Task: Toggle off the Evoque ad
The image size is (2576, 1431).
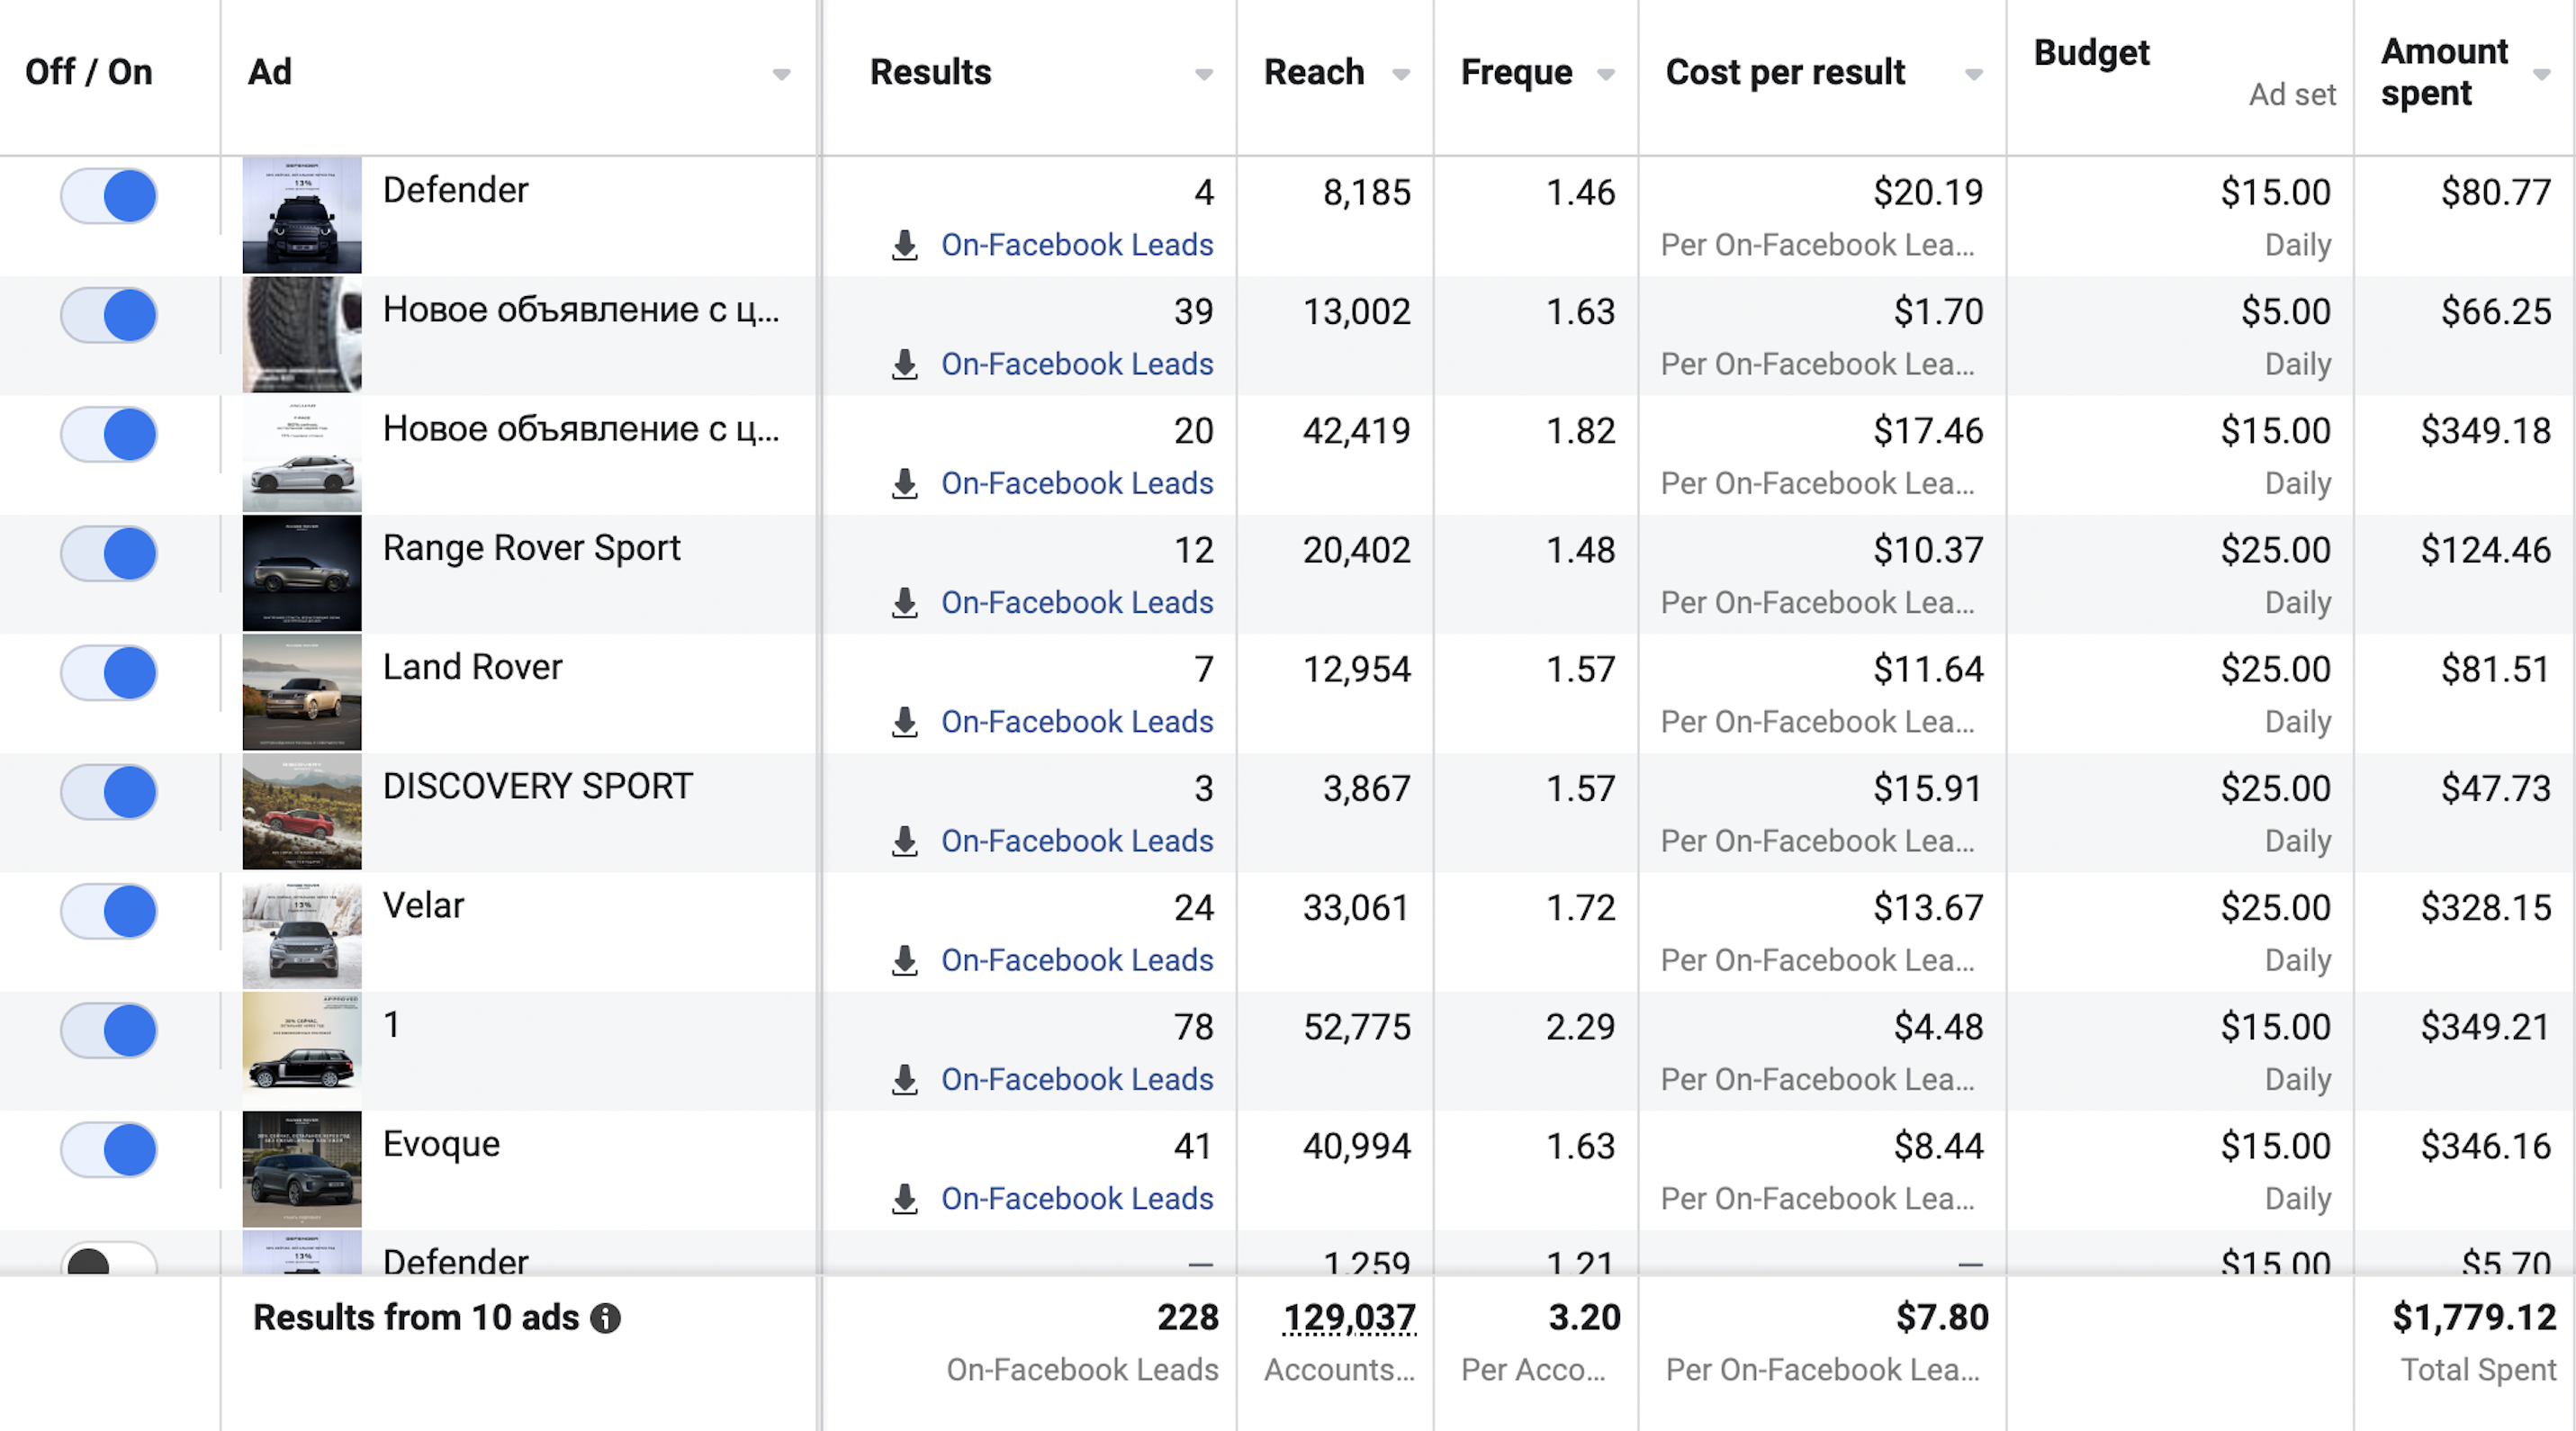Action: click(x=109, y=1149)
